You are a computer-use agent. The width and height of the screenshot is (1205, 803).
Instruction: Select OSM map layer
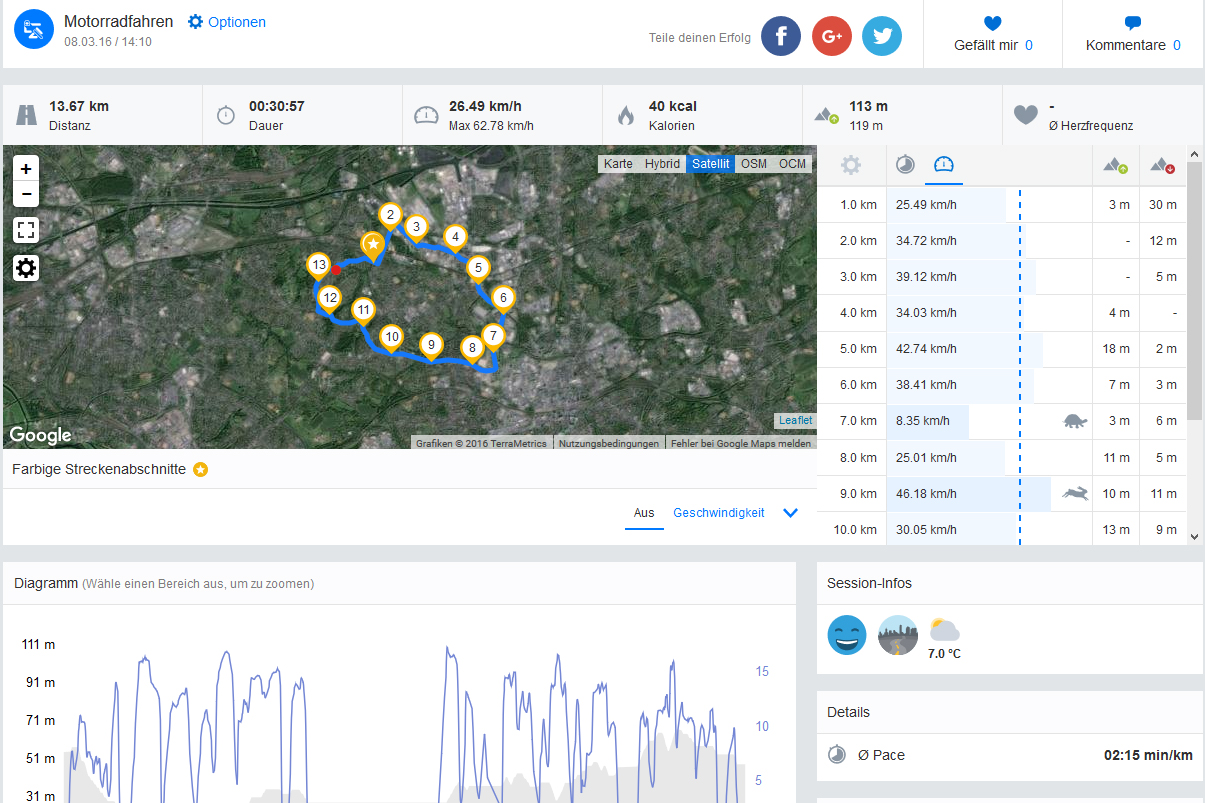[754, 164]
